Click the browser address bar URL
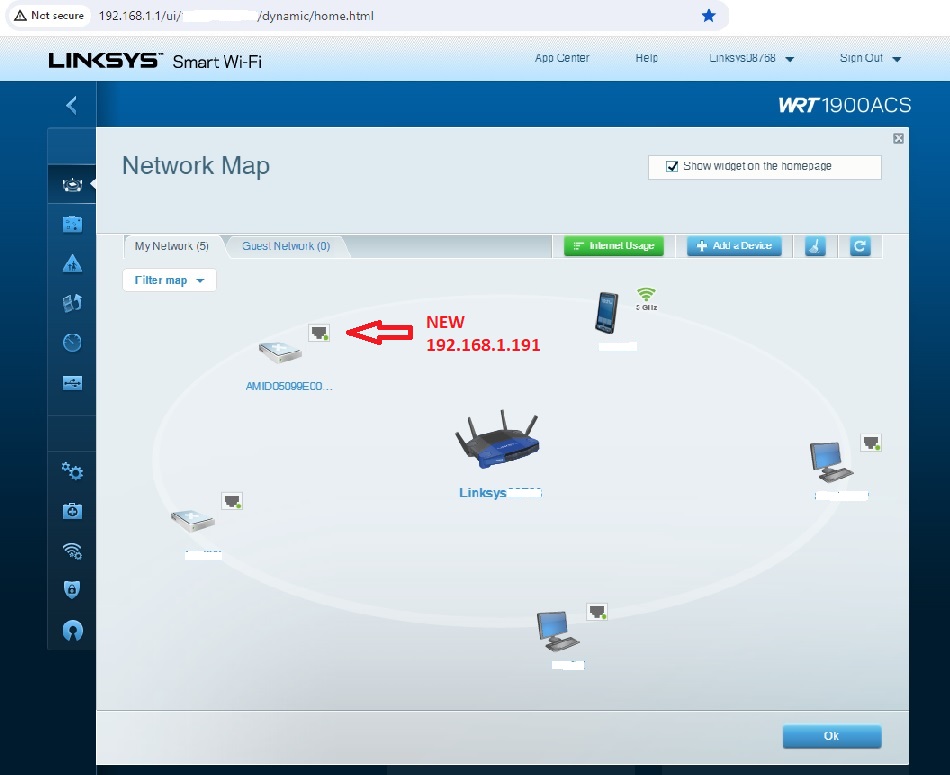This screenshot has height=775, width=950. (236, 16)
